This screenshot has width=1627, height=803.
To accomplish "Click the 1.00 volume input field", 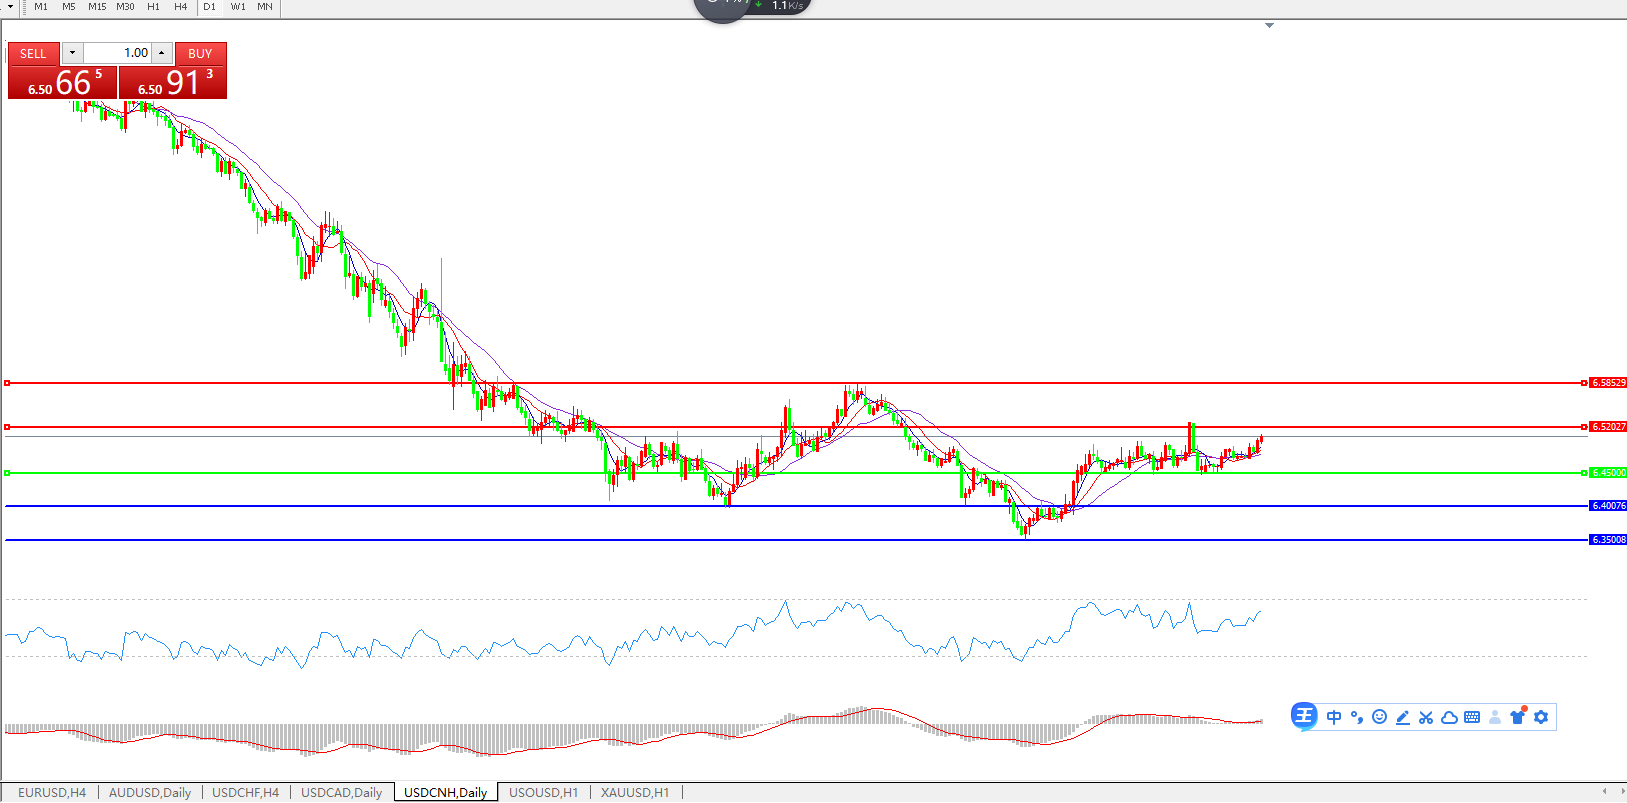I will [x=117, y=53].
